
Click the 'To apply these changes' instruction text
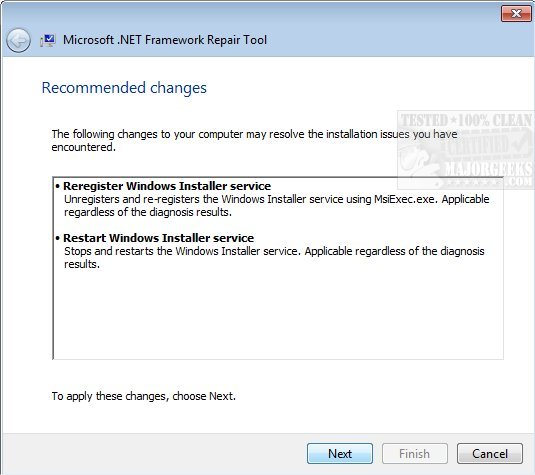tap(144, 396)
